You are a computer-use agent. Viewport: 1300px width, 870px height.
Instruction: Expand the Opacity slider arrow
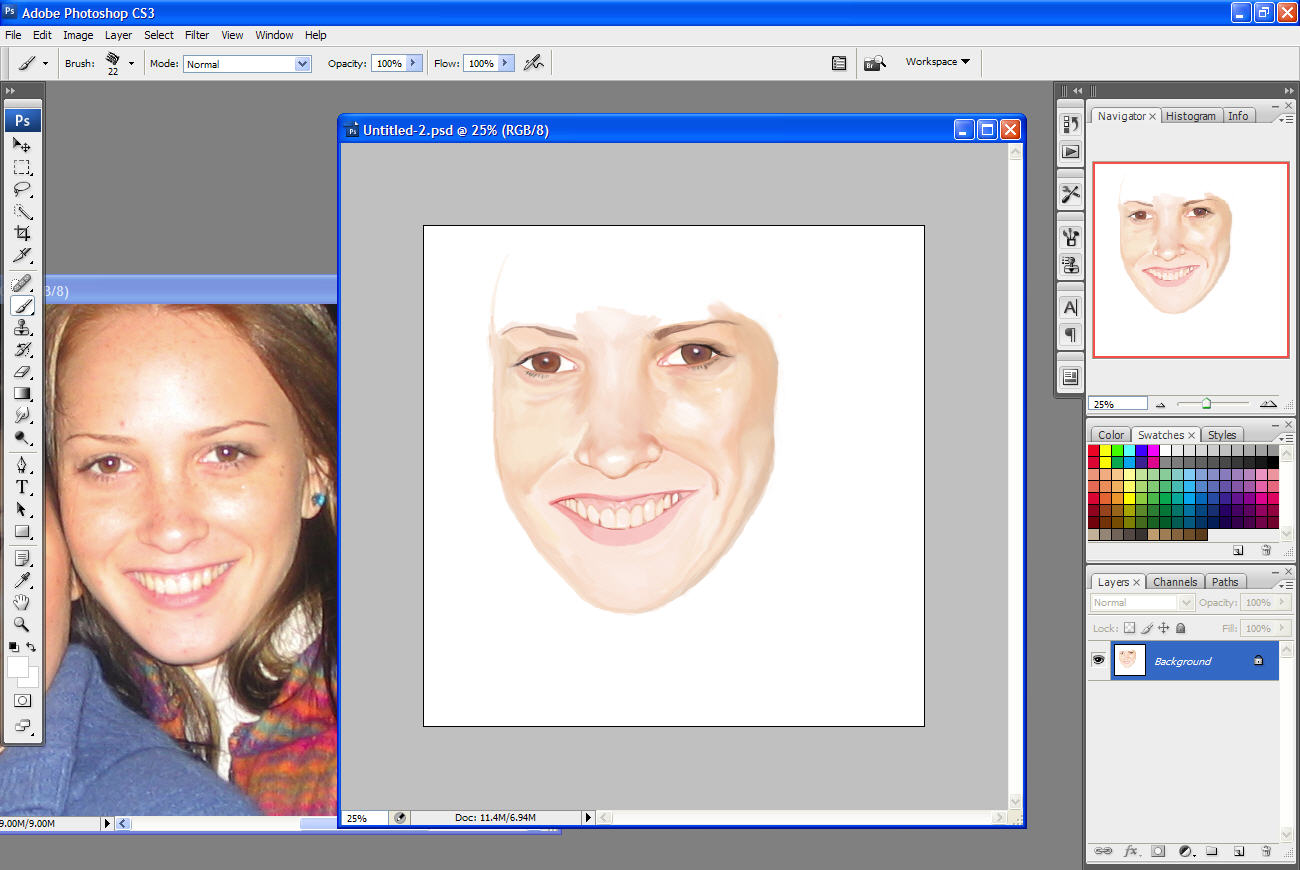412,63
